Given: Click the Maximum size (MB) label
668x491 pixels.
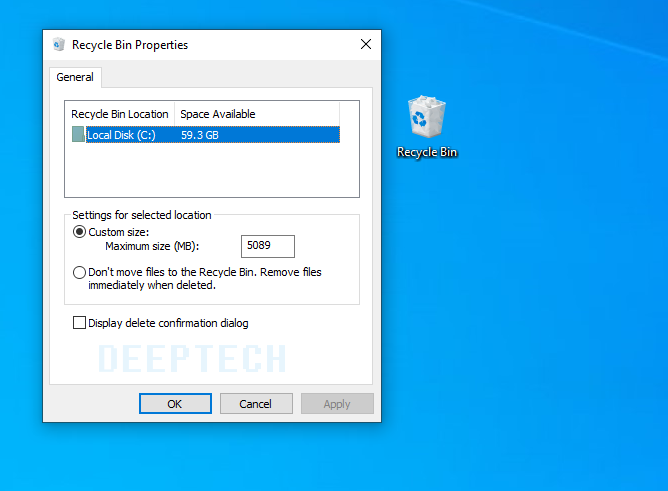Looking at the screenshot, I should coord(152,246).
